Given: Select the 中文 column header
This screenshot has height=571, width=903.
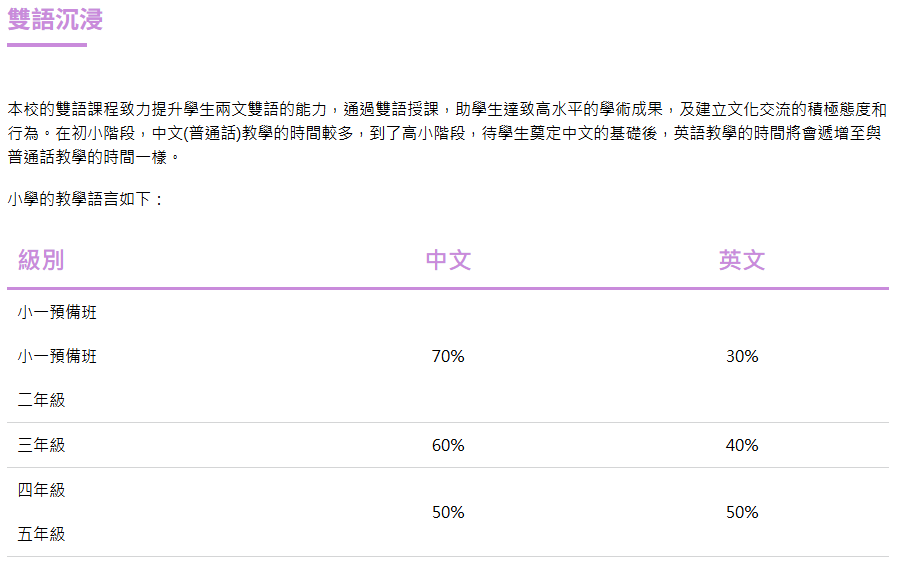Looking at the screenshot, I should (448, 260).
